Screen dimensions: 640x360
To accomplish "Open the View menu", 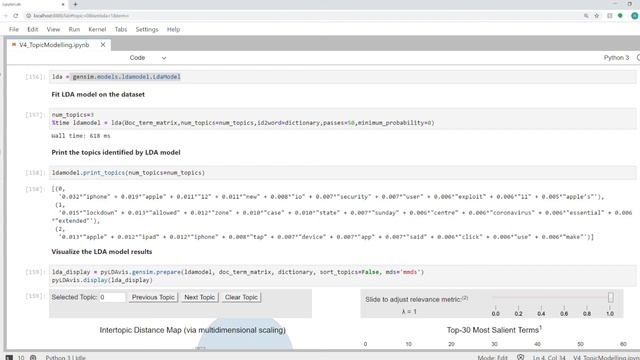I will click(x=53, y=29).
